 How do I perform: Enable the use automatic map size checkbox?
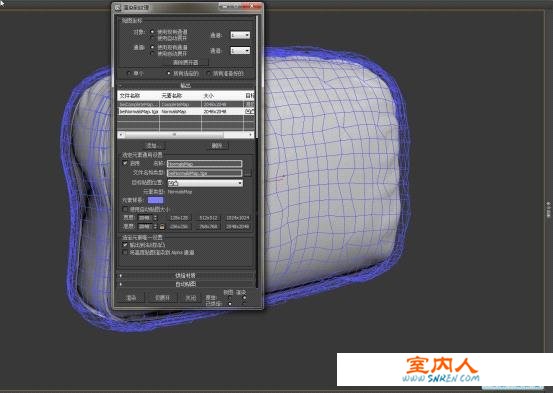[125, 209]
